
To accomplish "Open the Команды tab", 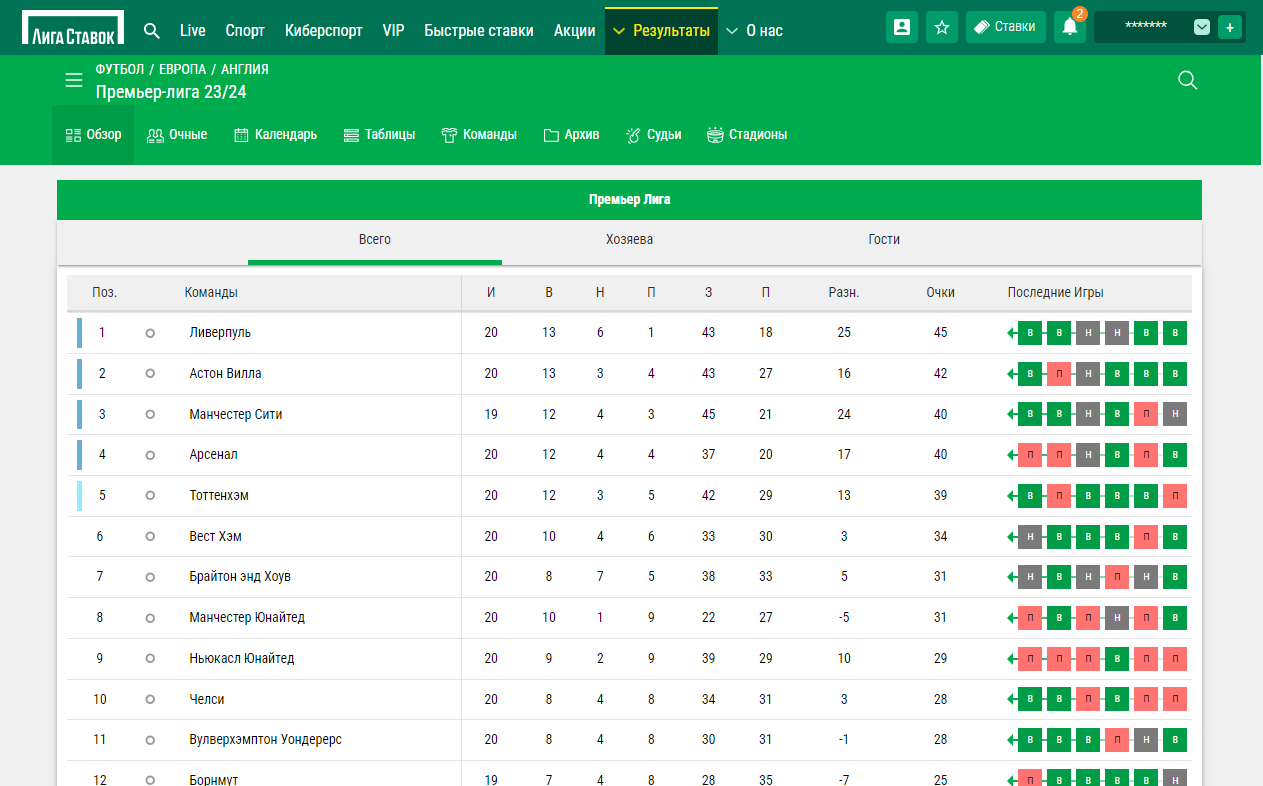I will (x=479, y=135).
